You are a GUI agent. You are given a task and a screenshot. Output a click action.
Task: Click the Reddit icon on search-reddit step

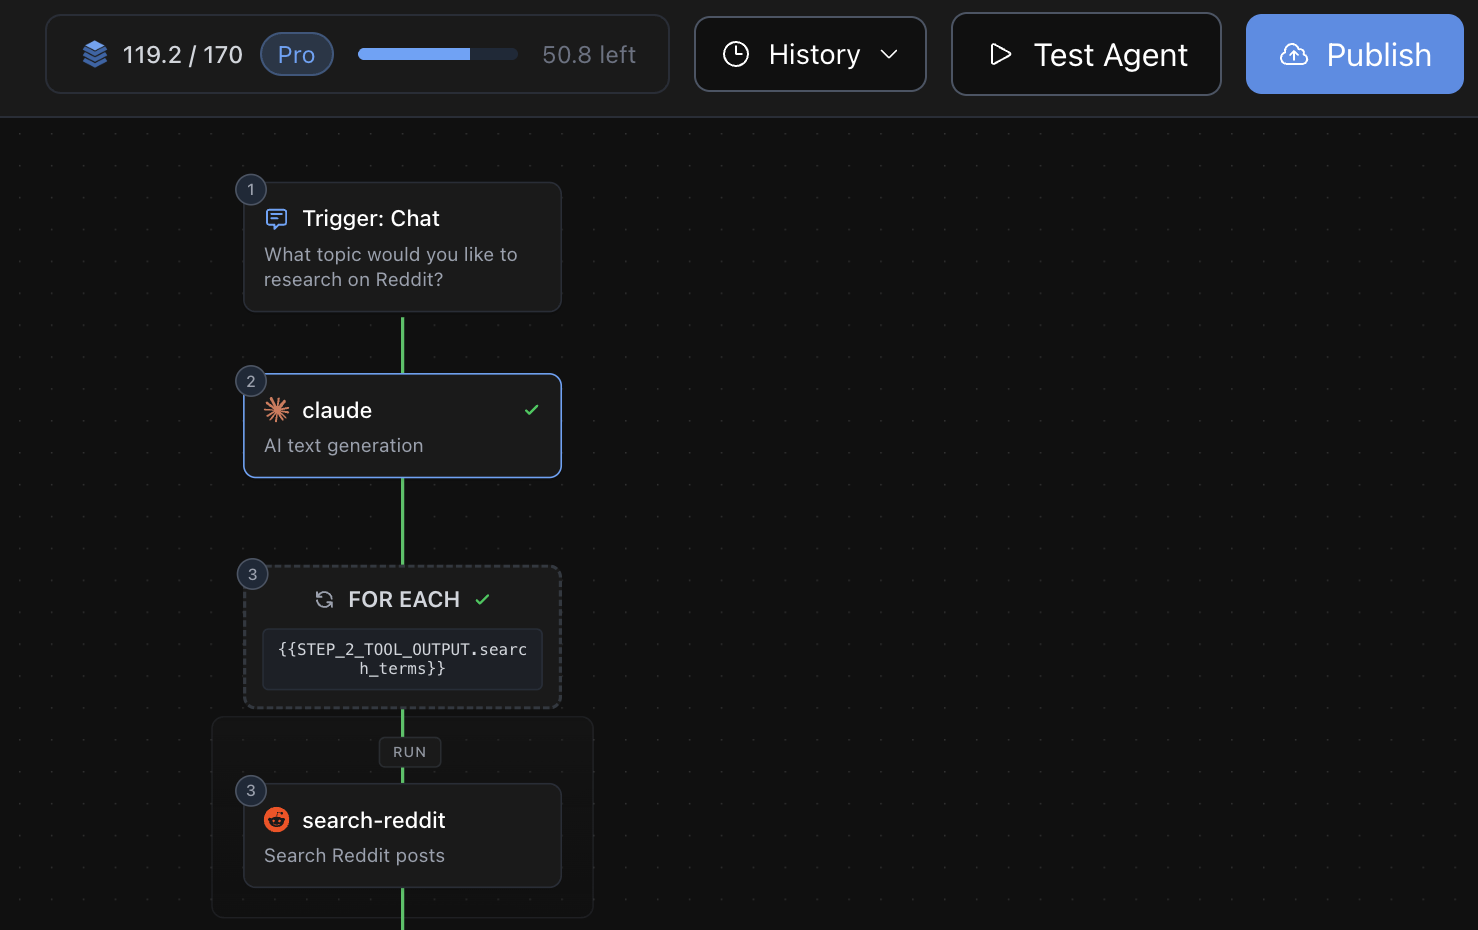pos(277,820)
